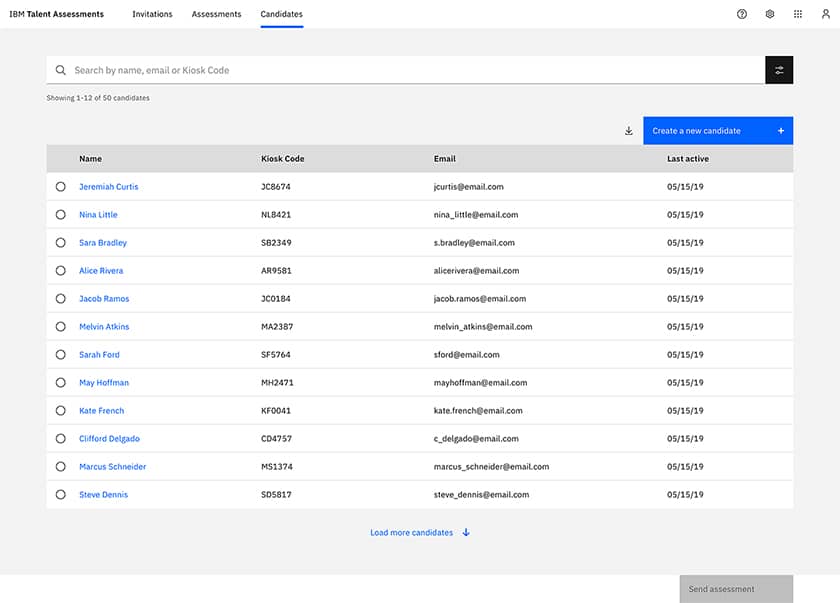Select the radio button for Steve Dennis
The height and width of the screenshot is (603, 840).
[x=59, y=494]
